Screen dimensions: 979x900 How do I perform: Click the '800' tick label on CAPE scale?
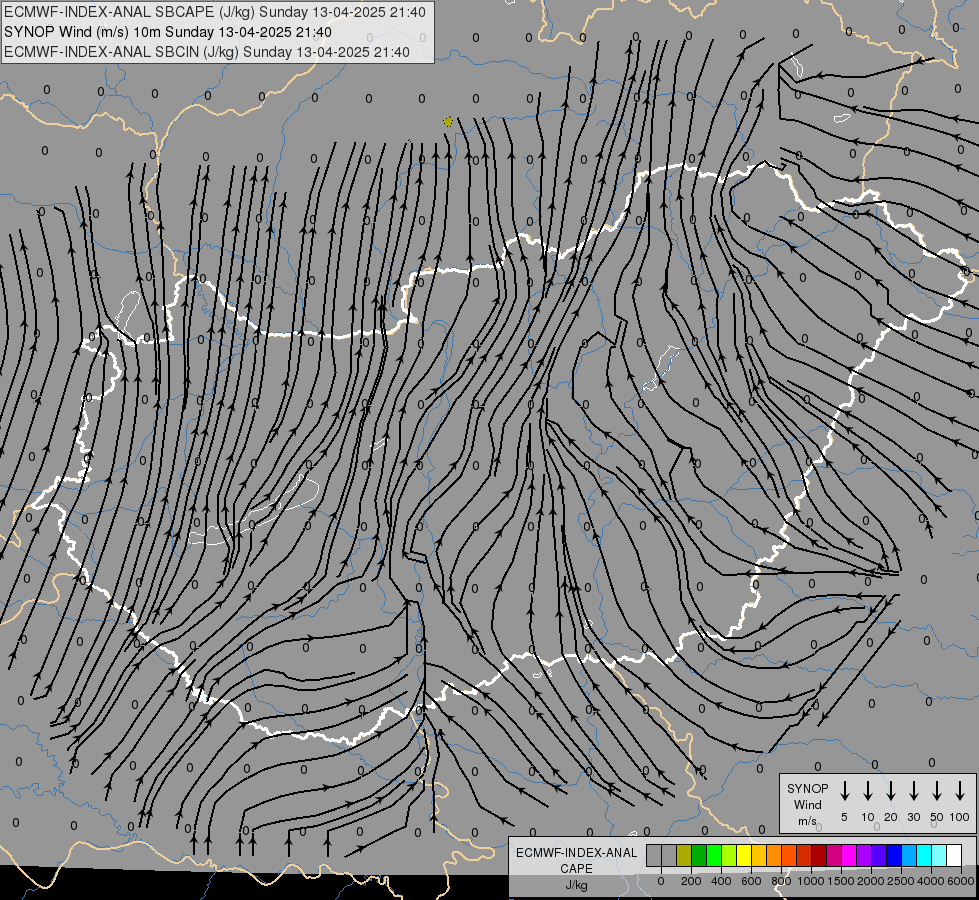[x=781, y=881]
